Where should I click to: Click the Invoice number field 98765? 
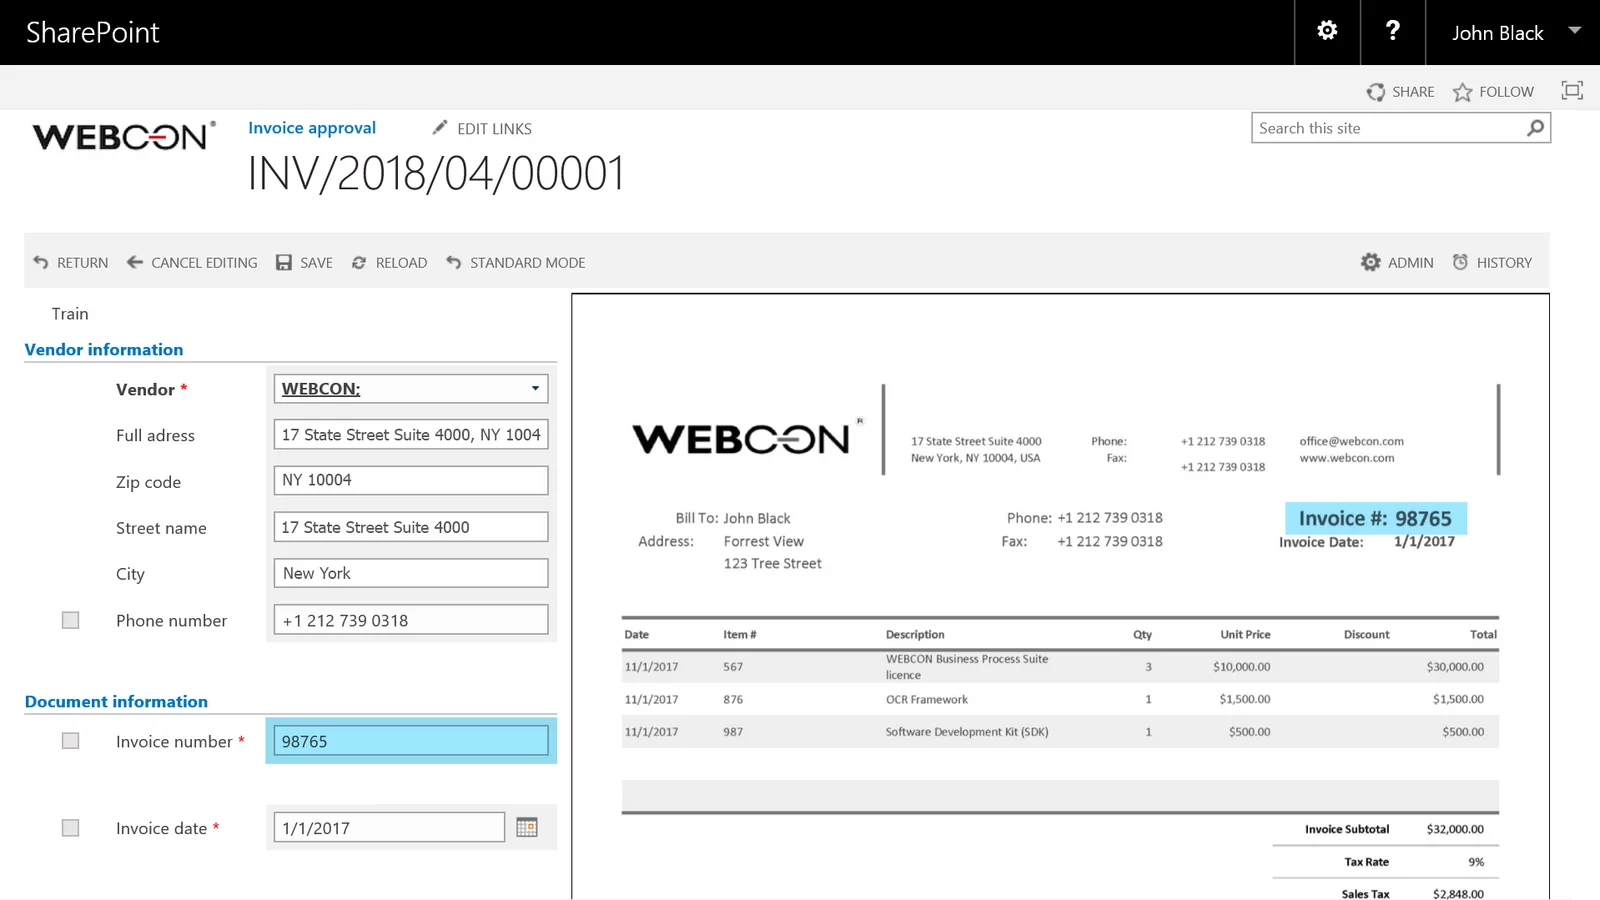tap(411, 741)
